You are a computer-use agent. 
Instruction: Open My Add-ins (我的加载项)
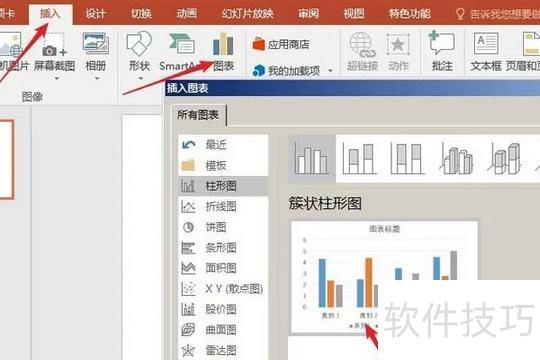(286, 71)
